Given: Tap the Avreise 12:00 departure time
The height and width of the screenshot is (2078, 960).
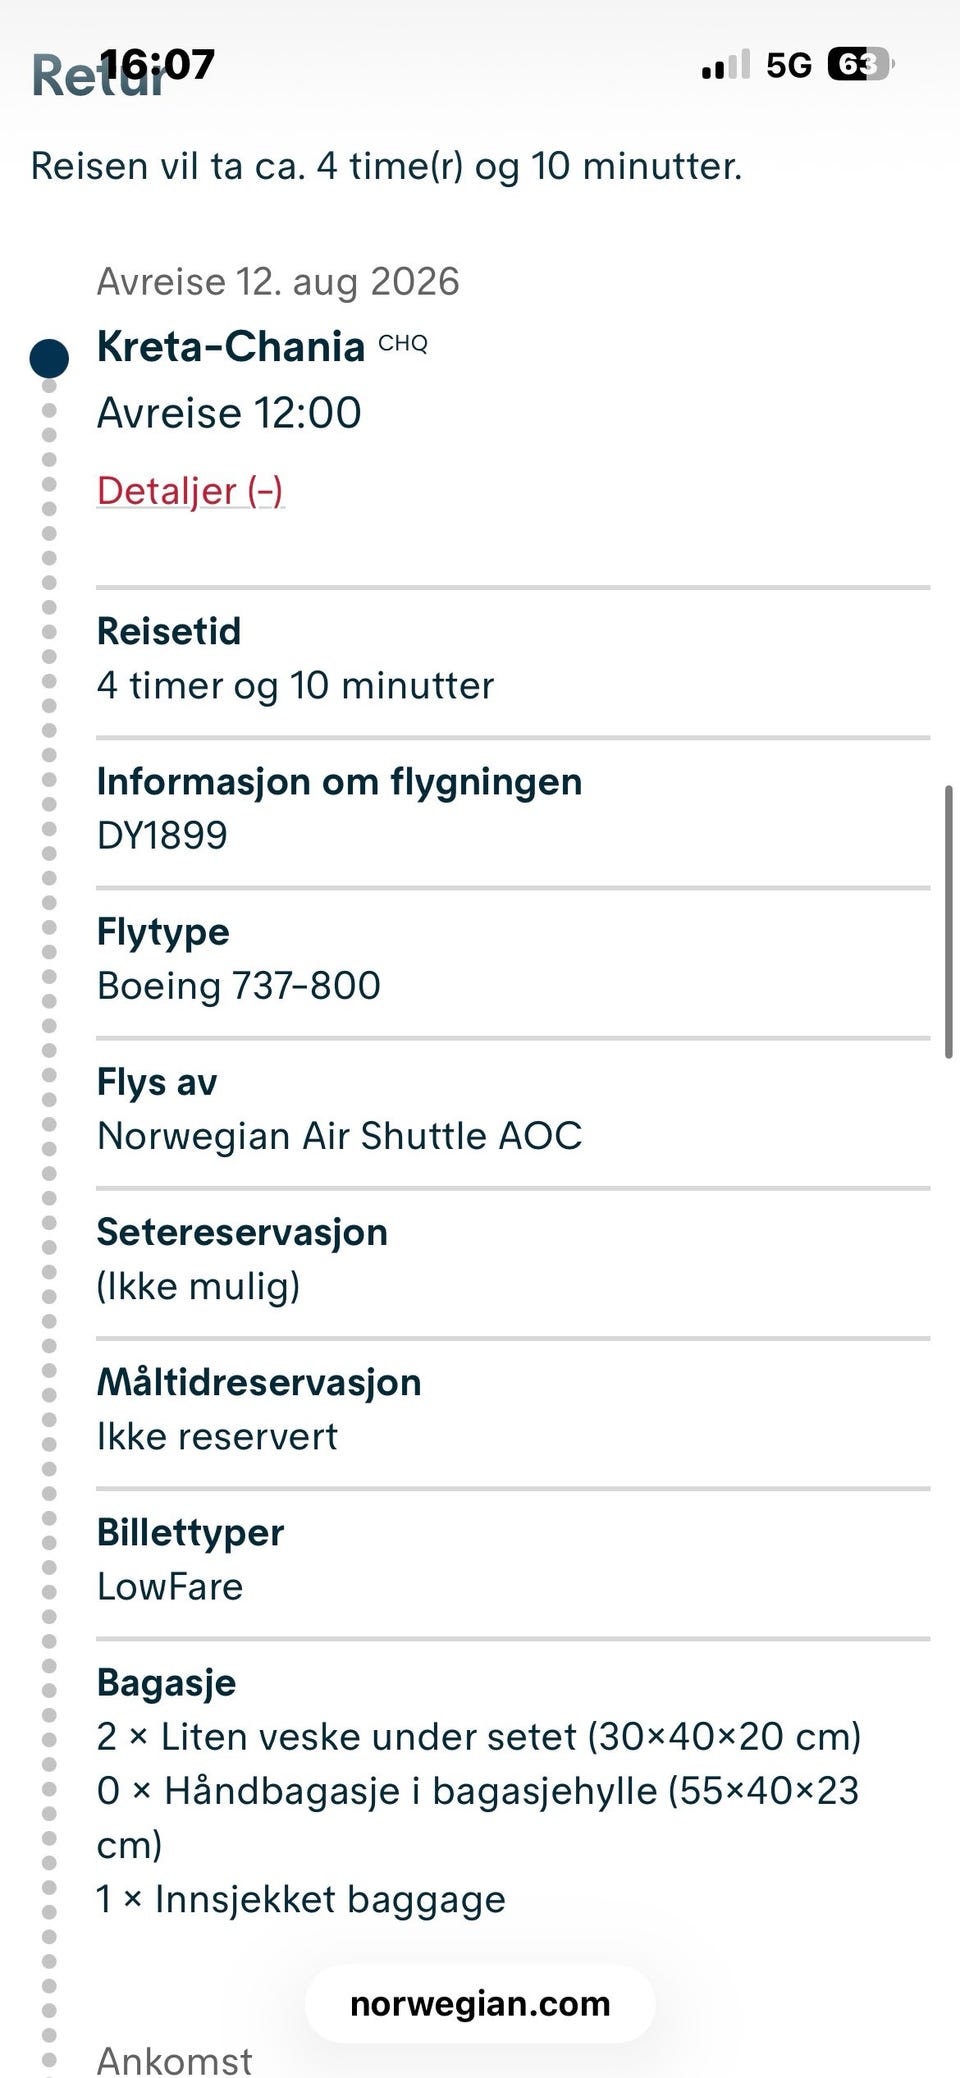Looking at the screenshot, I should coord(229,412).
